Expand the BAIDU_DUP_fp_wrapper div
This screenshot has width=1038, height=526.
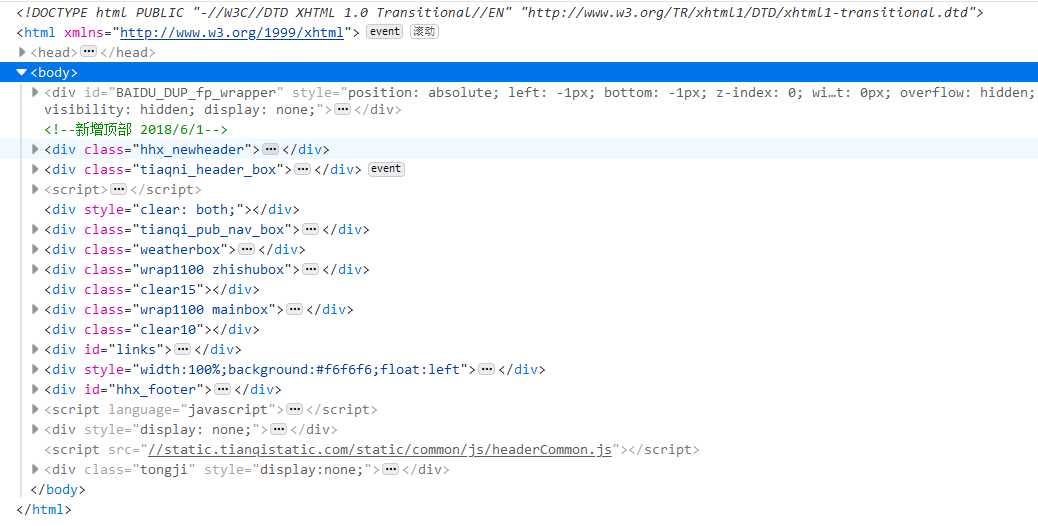click(36, 92)
